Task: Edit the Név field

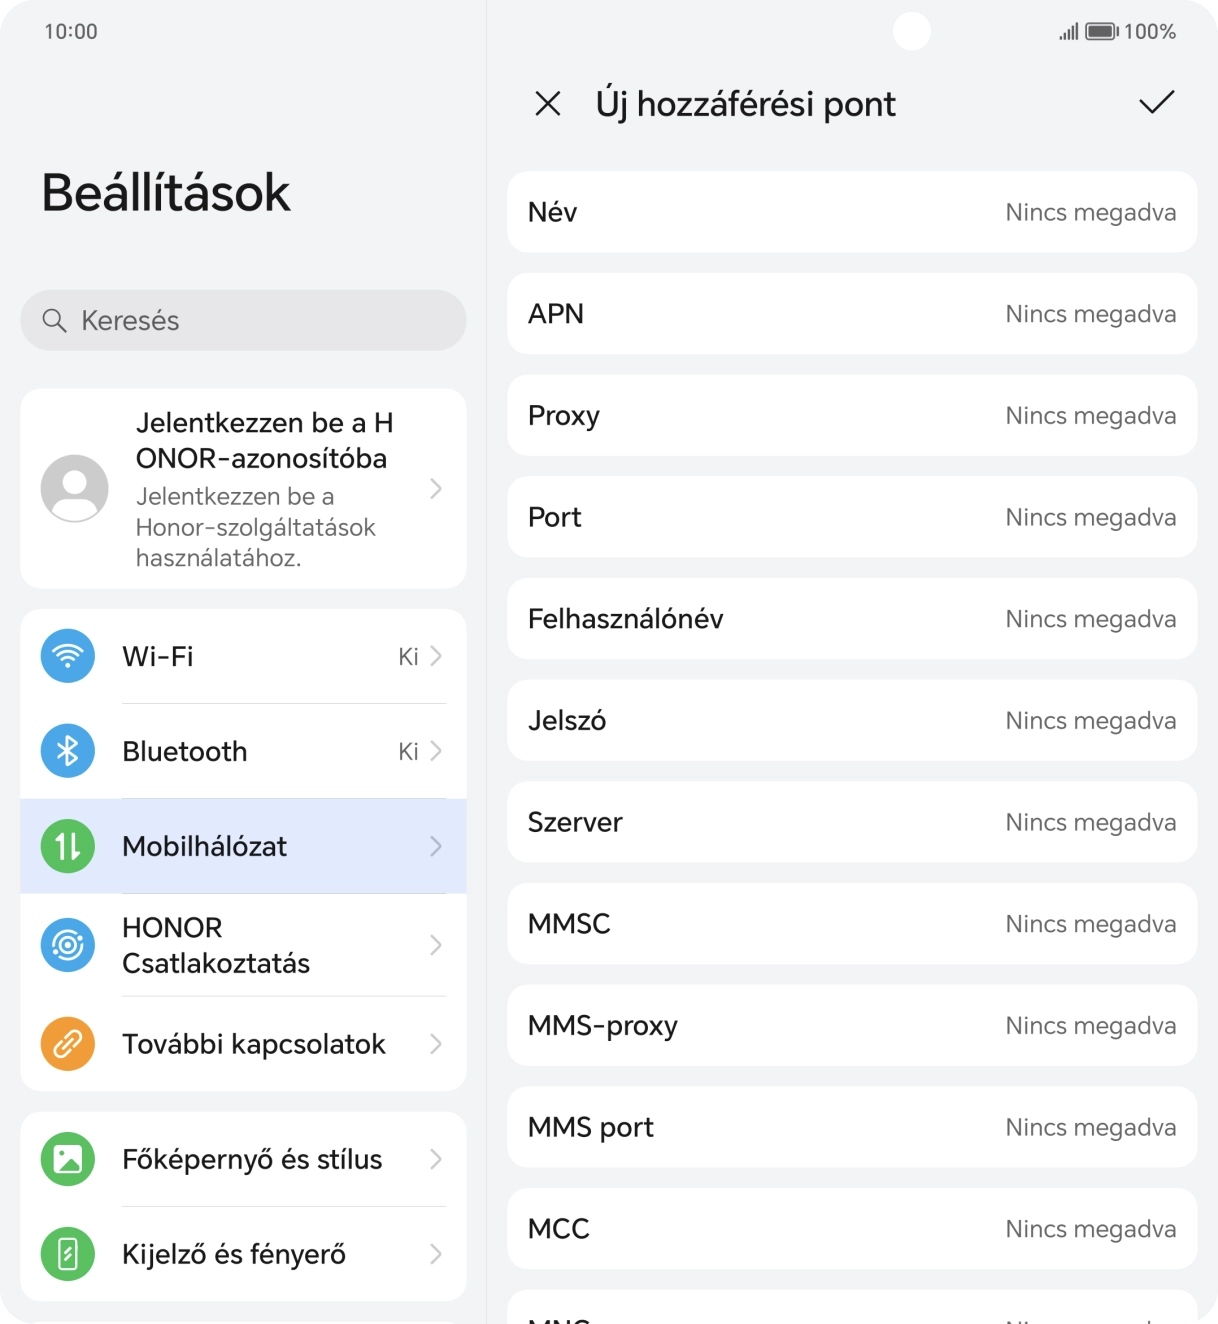Action: [852, 212]
